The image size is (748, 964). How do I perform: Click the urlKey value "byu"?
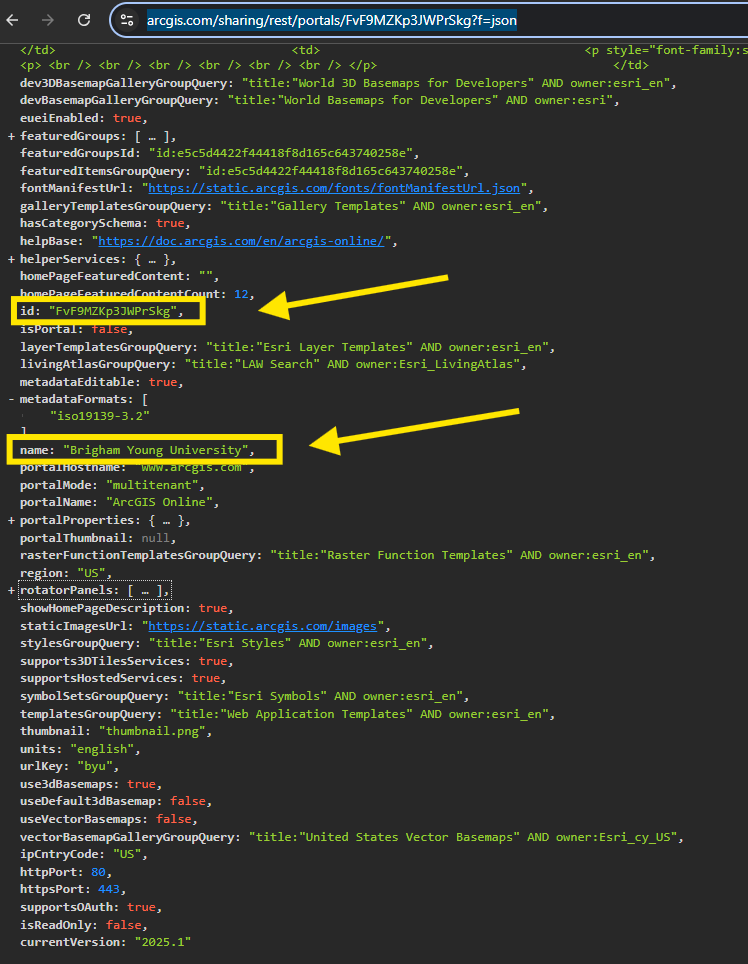[95, 767]
